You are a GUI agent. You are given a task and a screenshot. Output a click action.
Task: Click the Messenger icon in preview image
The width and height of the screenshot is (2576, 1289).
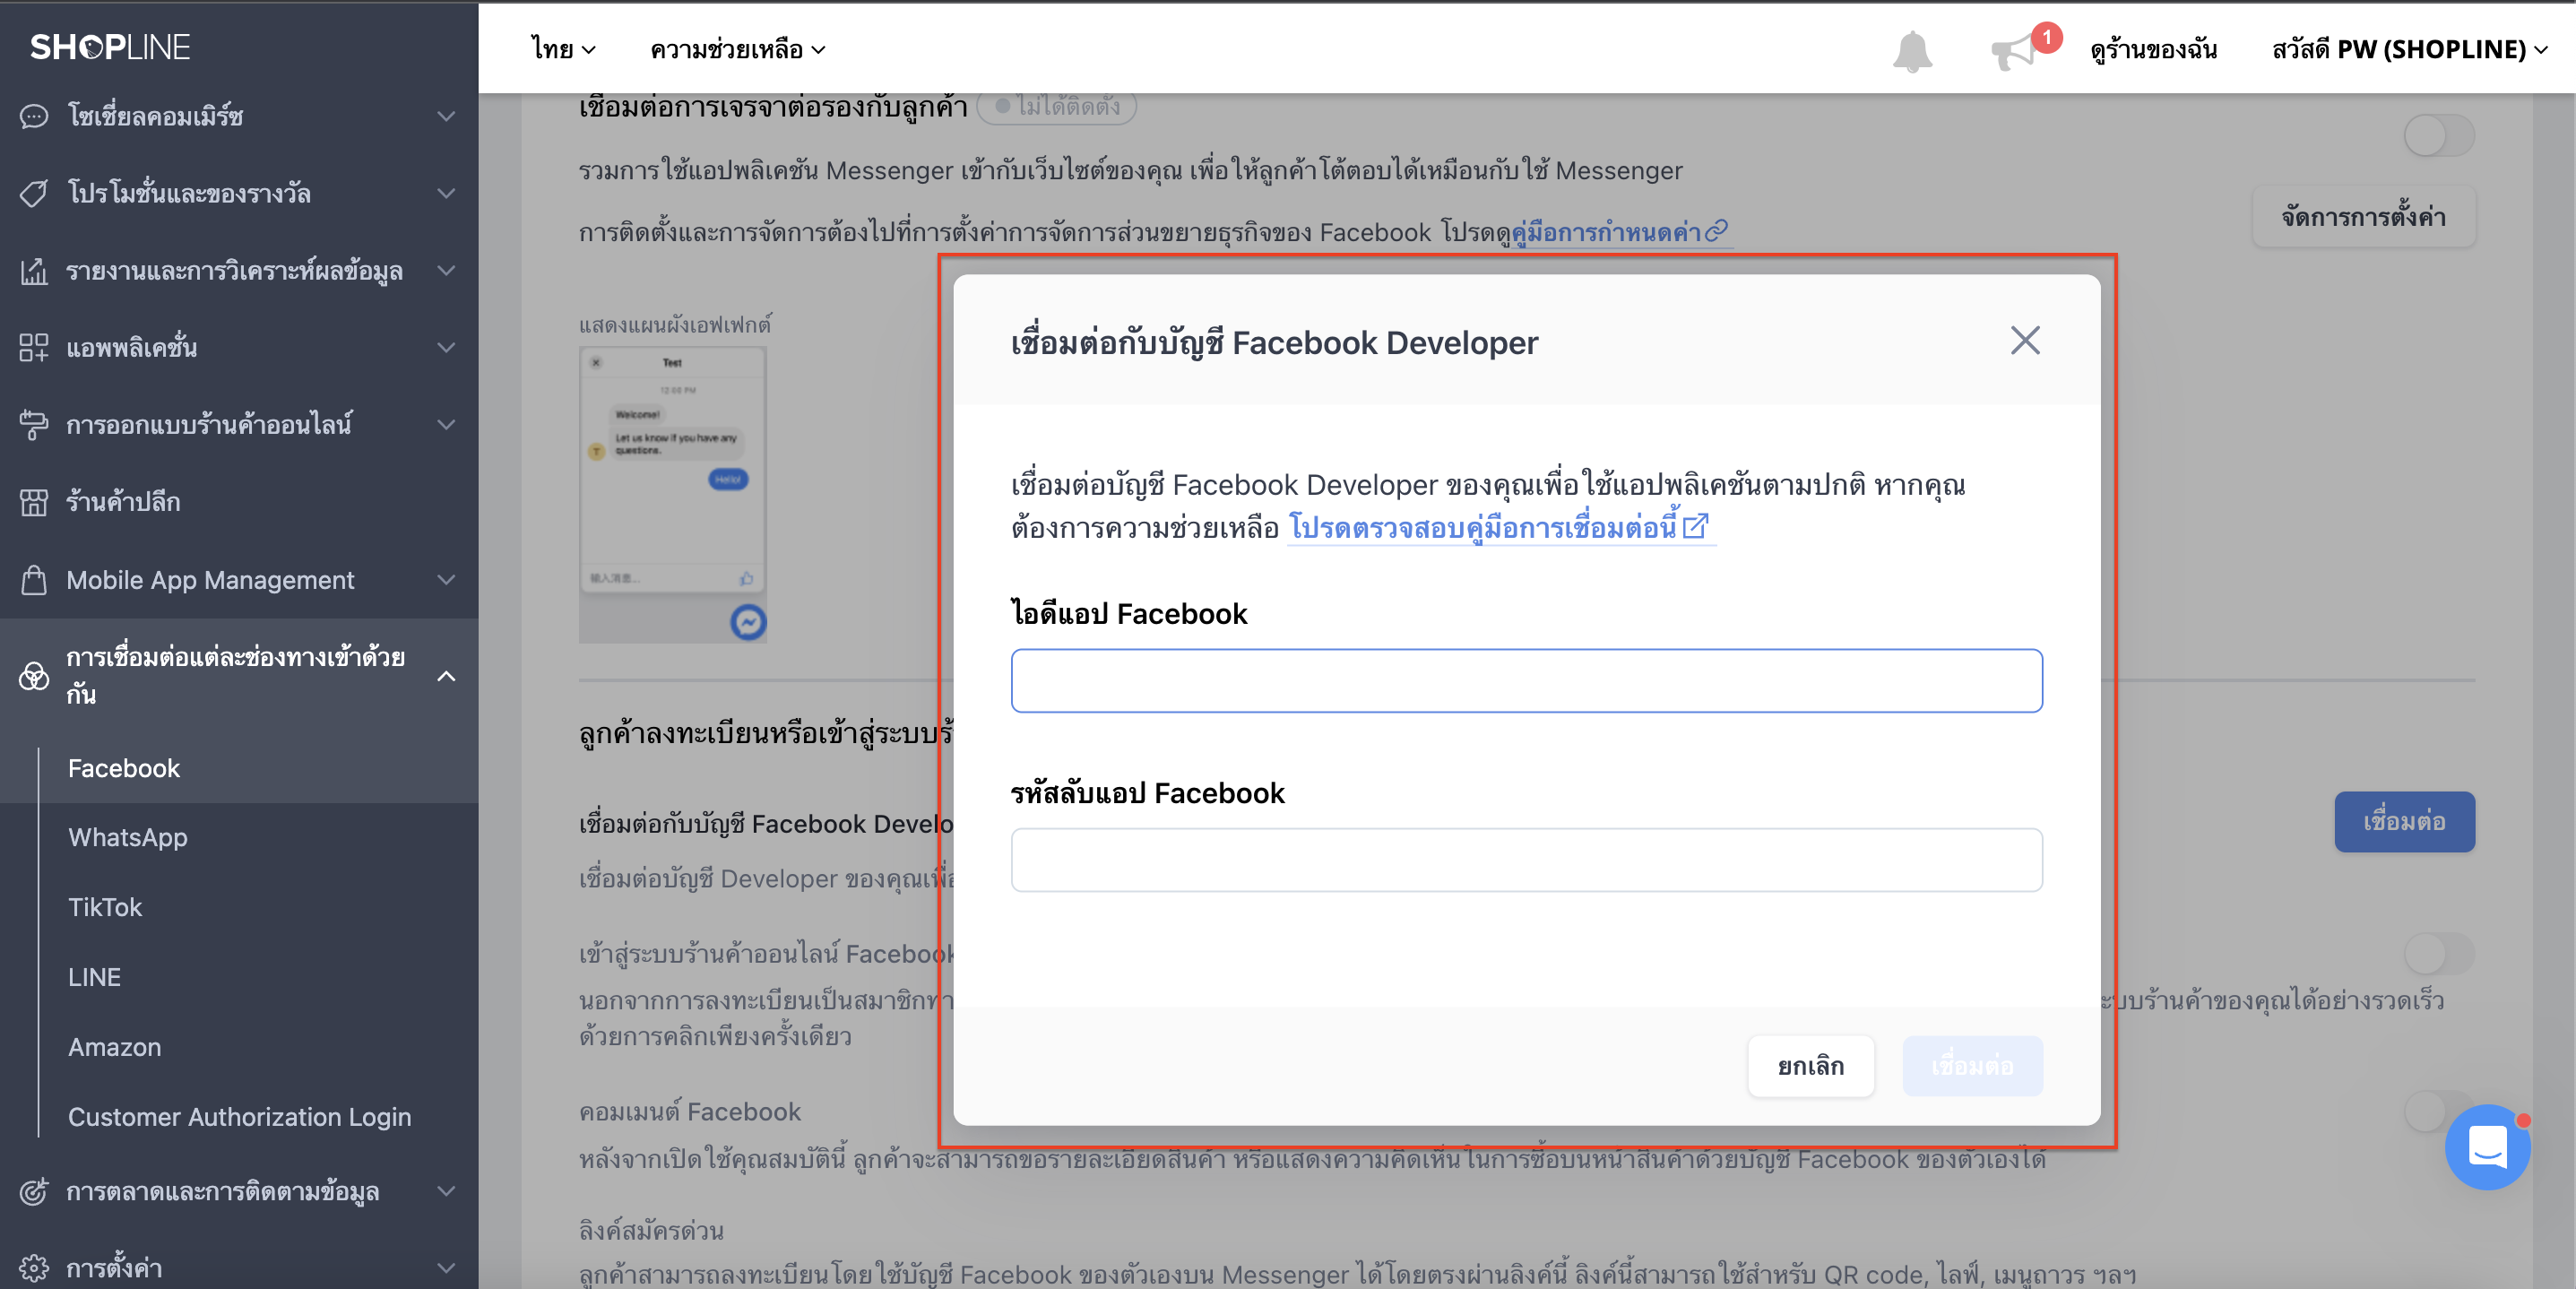point(748,622)
